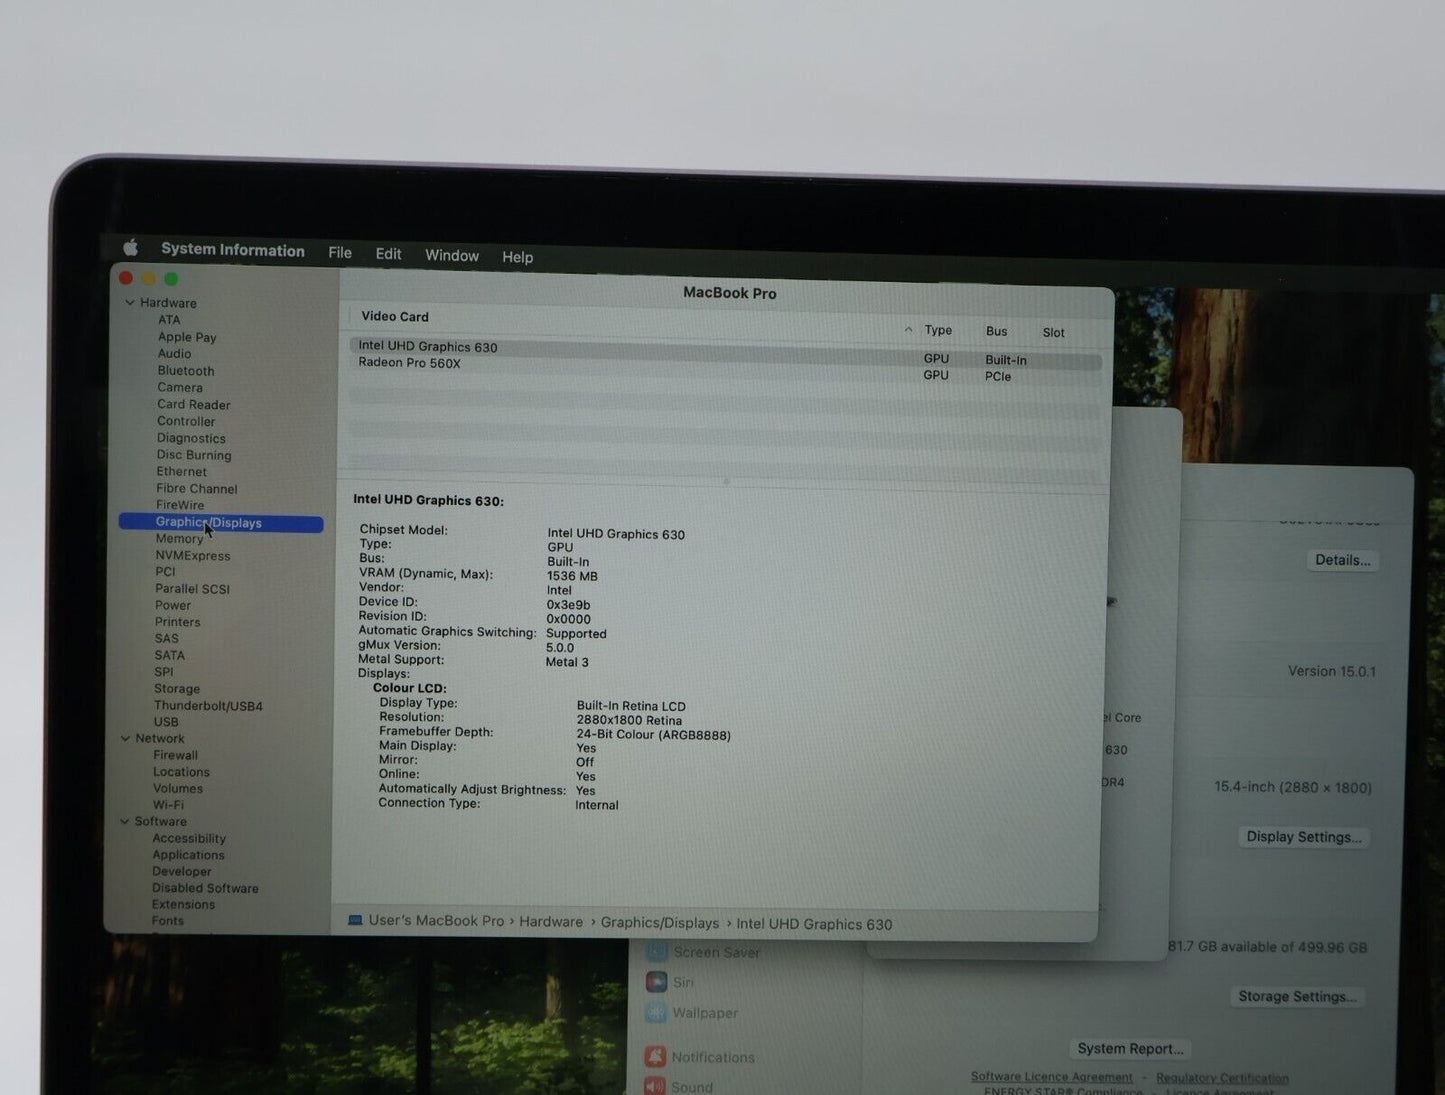Select USB in the sidebar
This screenshot has width=1445, height=1095.
point(166,722)
